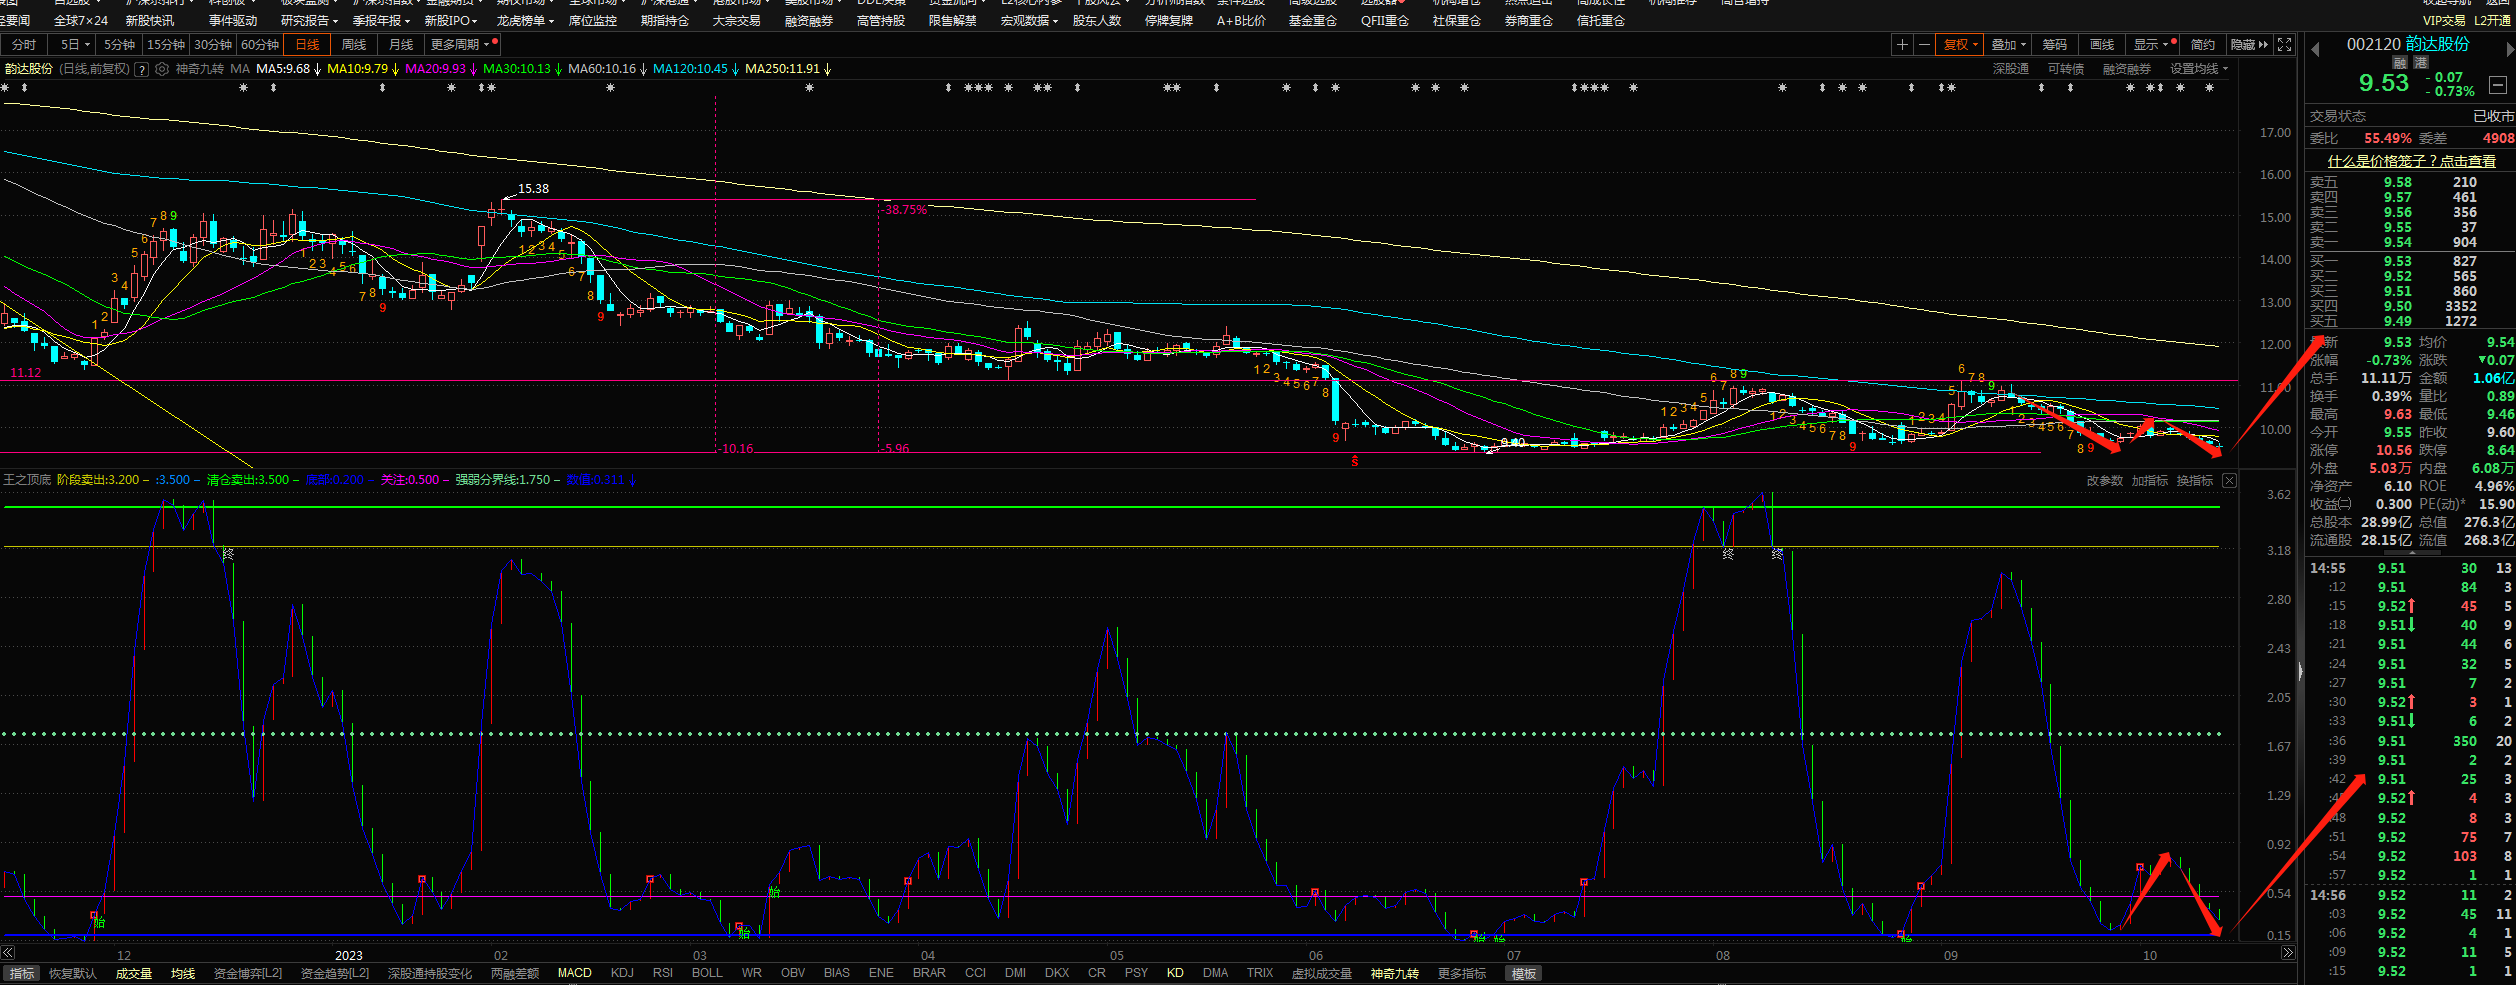The image size is (2516, 985).
Task: Close the indicator sub-panel
Action: [2229, 481]
